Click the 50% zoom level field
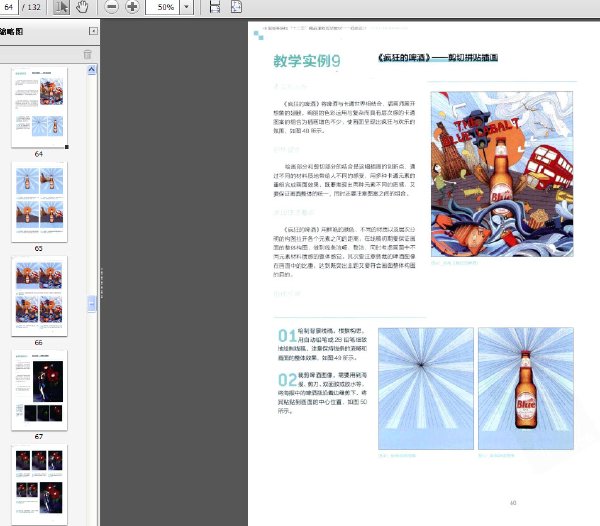600x526 pixels. (x=162, y=7)
